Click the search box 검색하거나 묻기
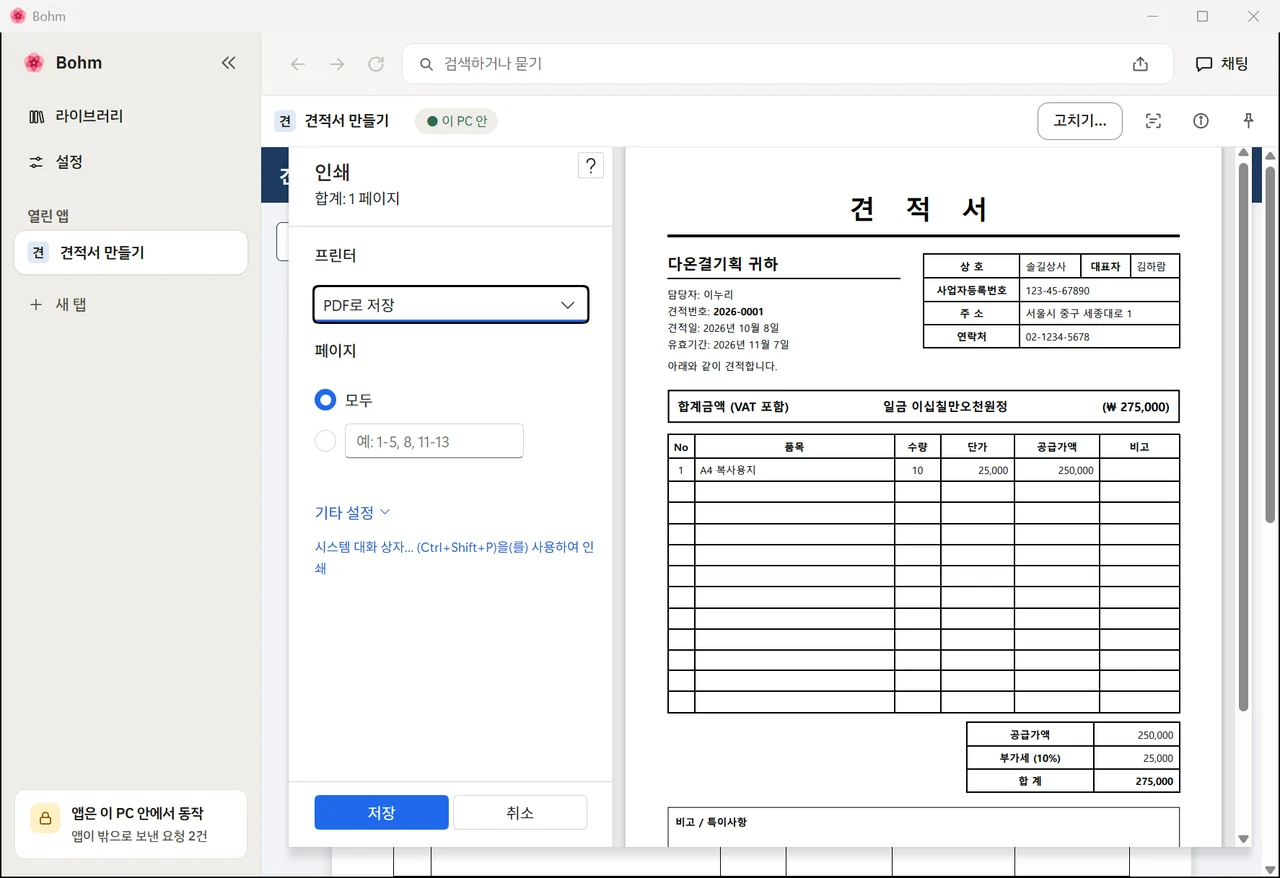The width and height of the screenshot is (1280, 878). tap(788, 64)
